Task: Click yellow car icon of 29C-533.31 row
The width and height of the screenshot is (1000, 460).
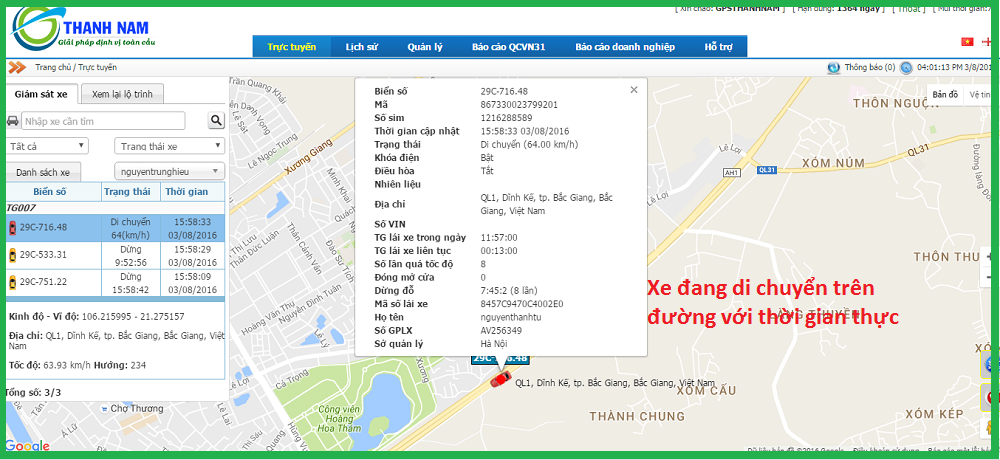Action: click(12, 255)
